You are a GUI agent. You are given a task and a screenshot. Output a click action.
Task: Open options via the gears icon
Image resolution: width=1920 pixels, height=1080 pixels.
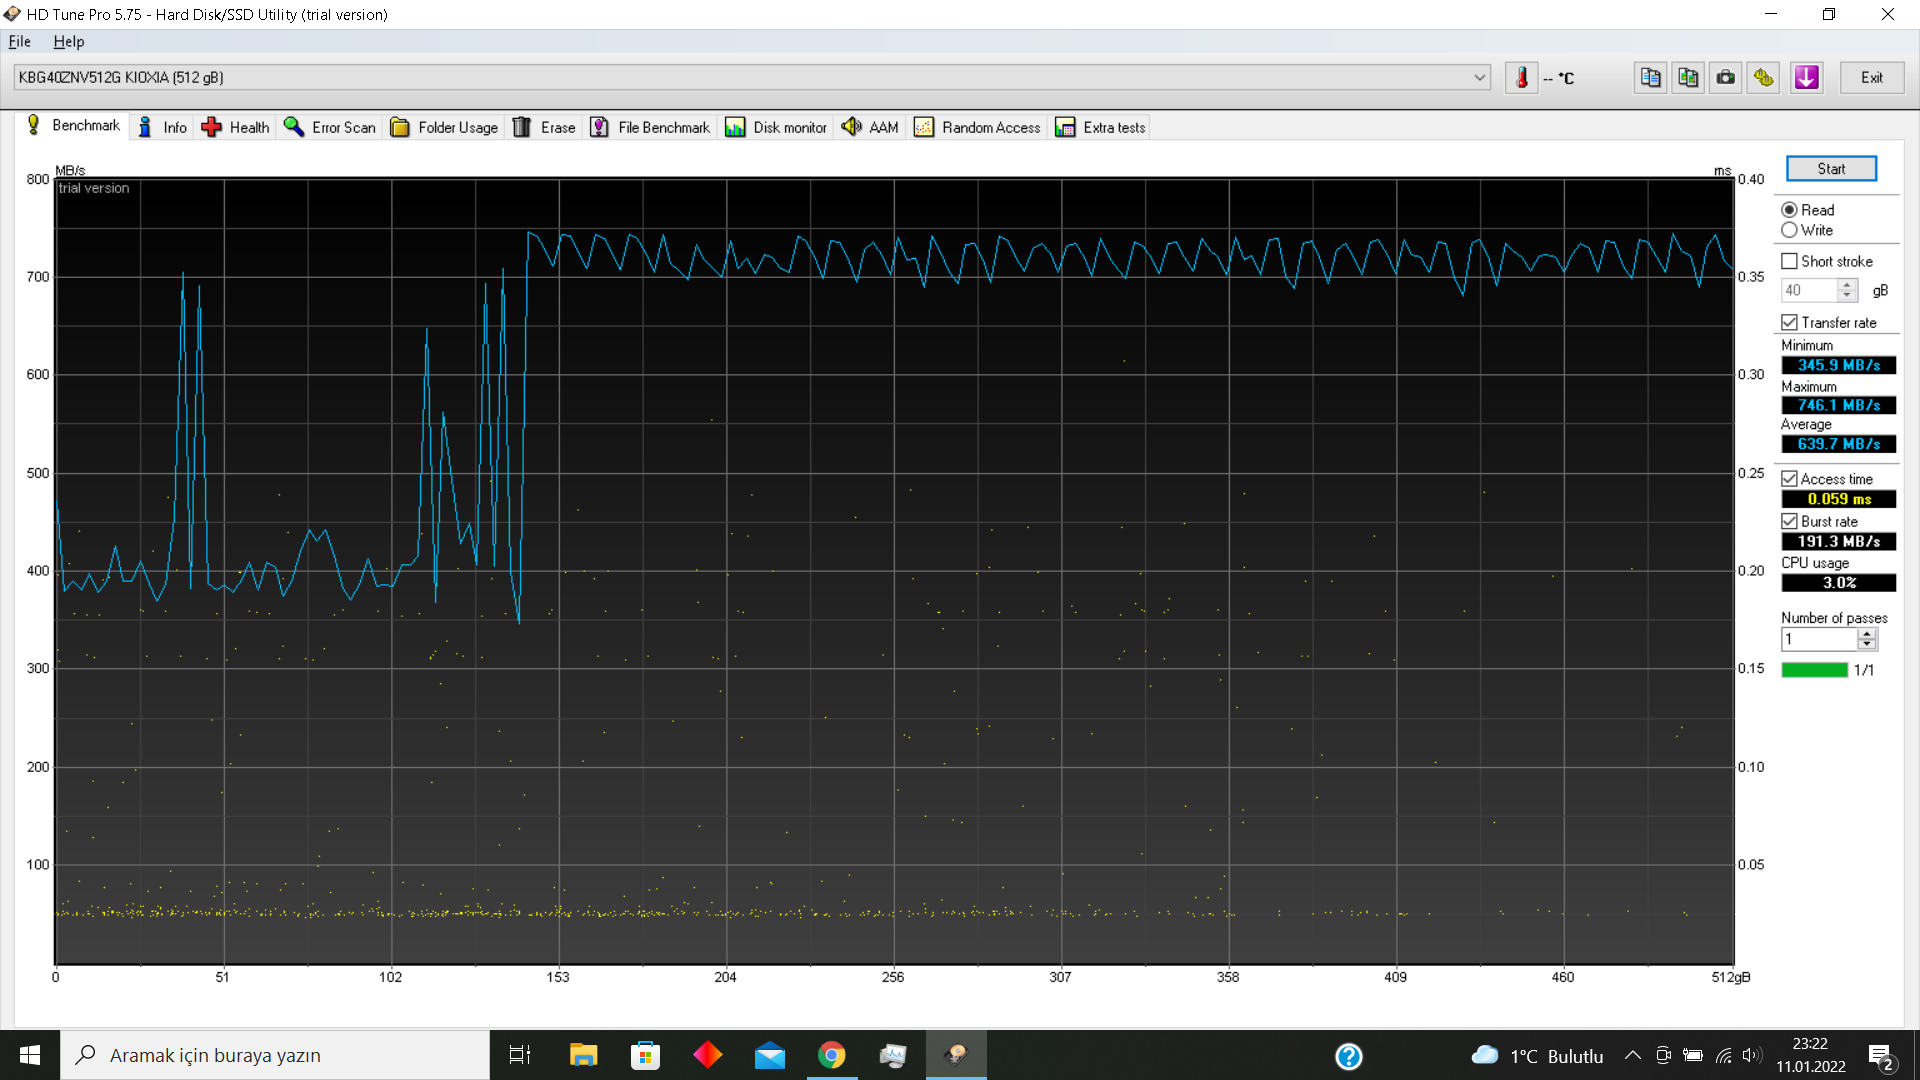(x=1764, y=78)
